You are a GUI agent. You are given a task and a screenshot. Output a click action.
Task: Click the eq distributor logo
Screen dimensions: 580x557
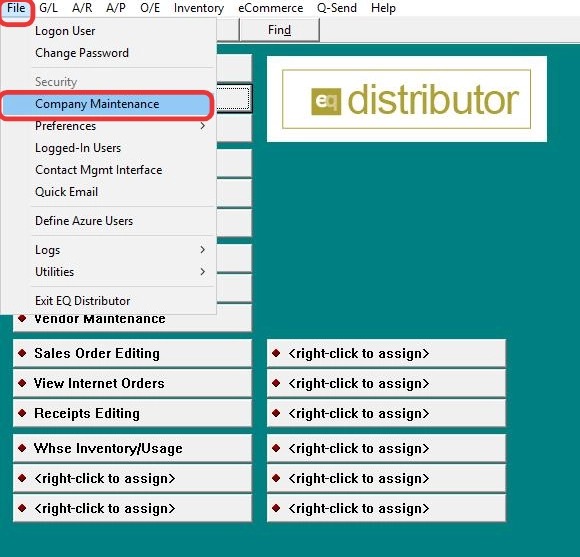(x=406, y=99)
